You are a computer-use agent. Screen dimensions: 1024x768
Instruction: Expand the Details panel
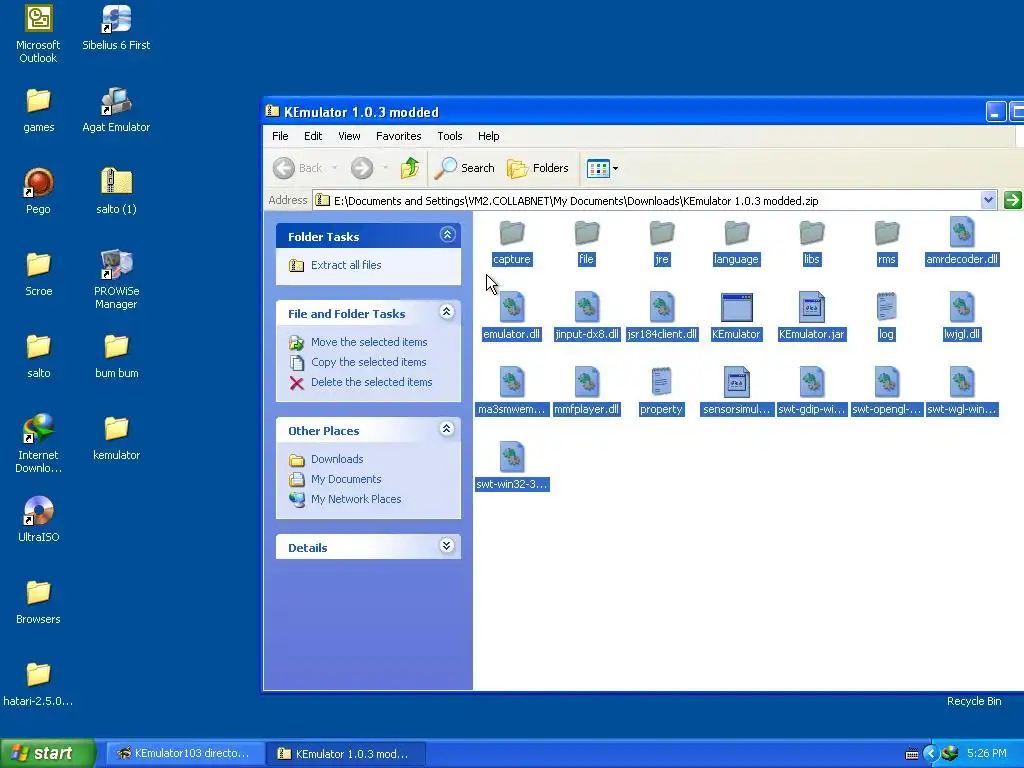click(x=447, y=545)
